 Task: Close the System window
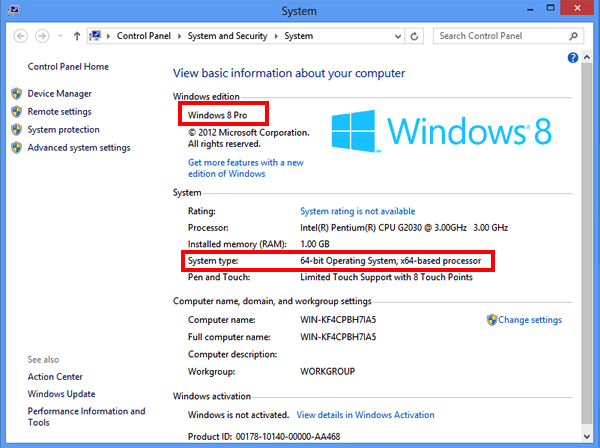(577, 8)
